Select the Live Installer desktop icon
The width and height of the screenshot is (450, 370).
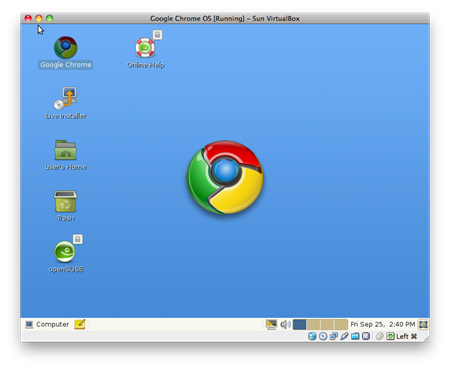pyautogui.click(x=66, y=98)
